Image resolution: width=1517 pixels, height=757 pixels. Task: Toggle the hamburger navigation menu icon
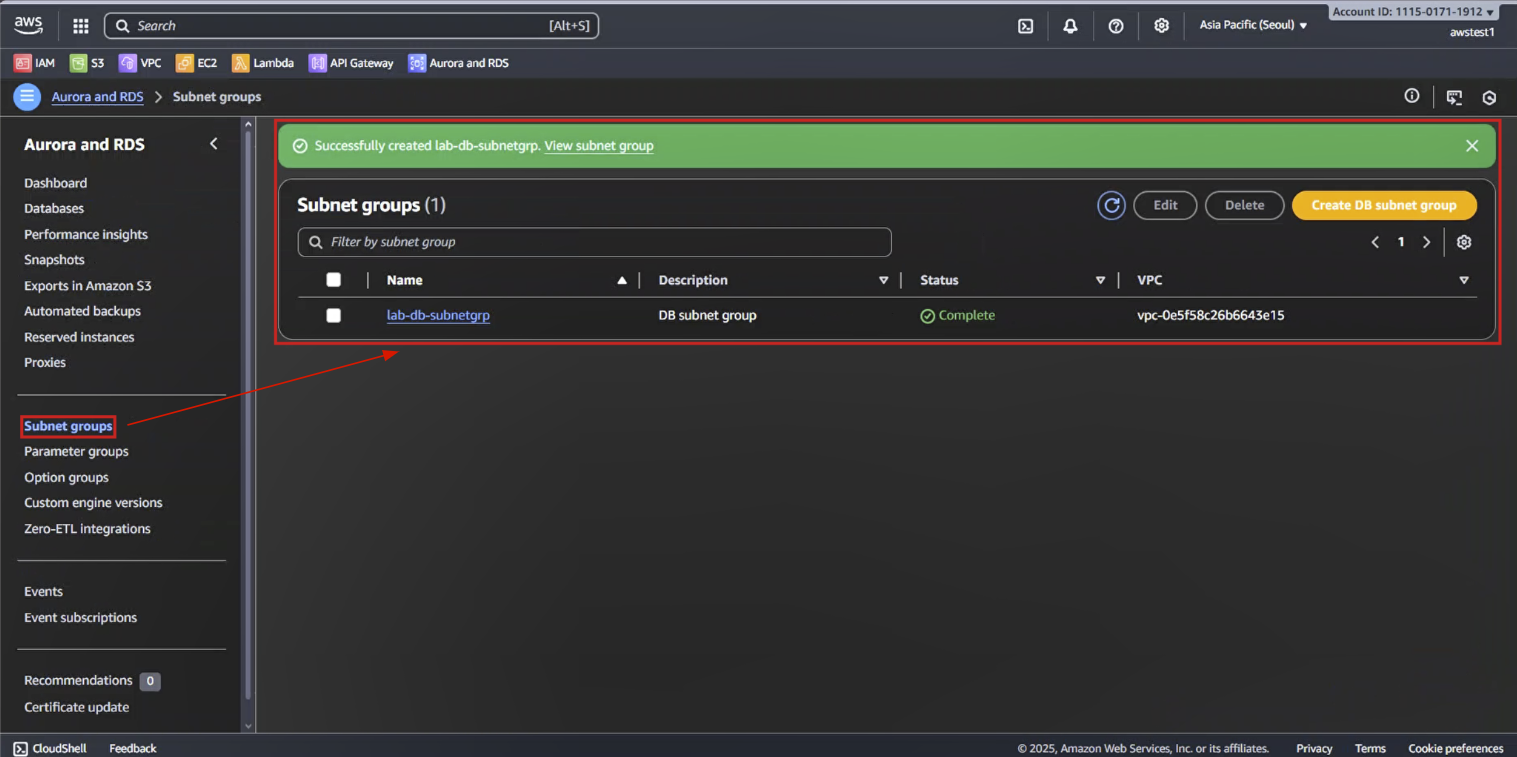click(x=27, y=97)
